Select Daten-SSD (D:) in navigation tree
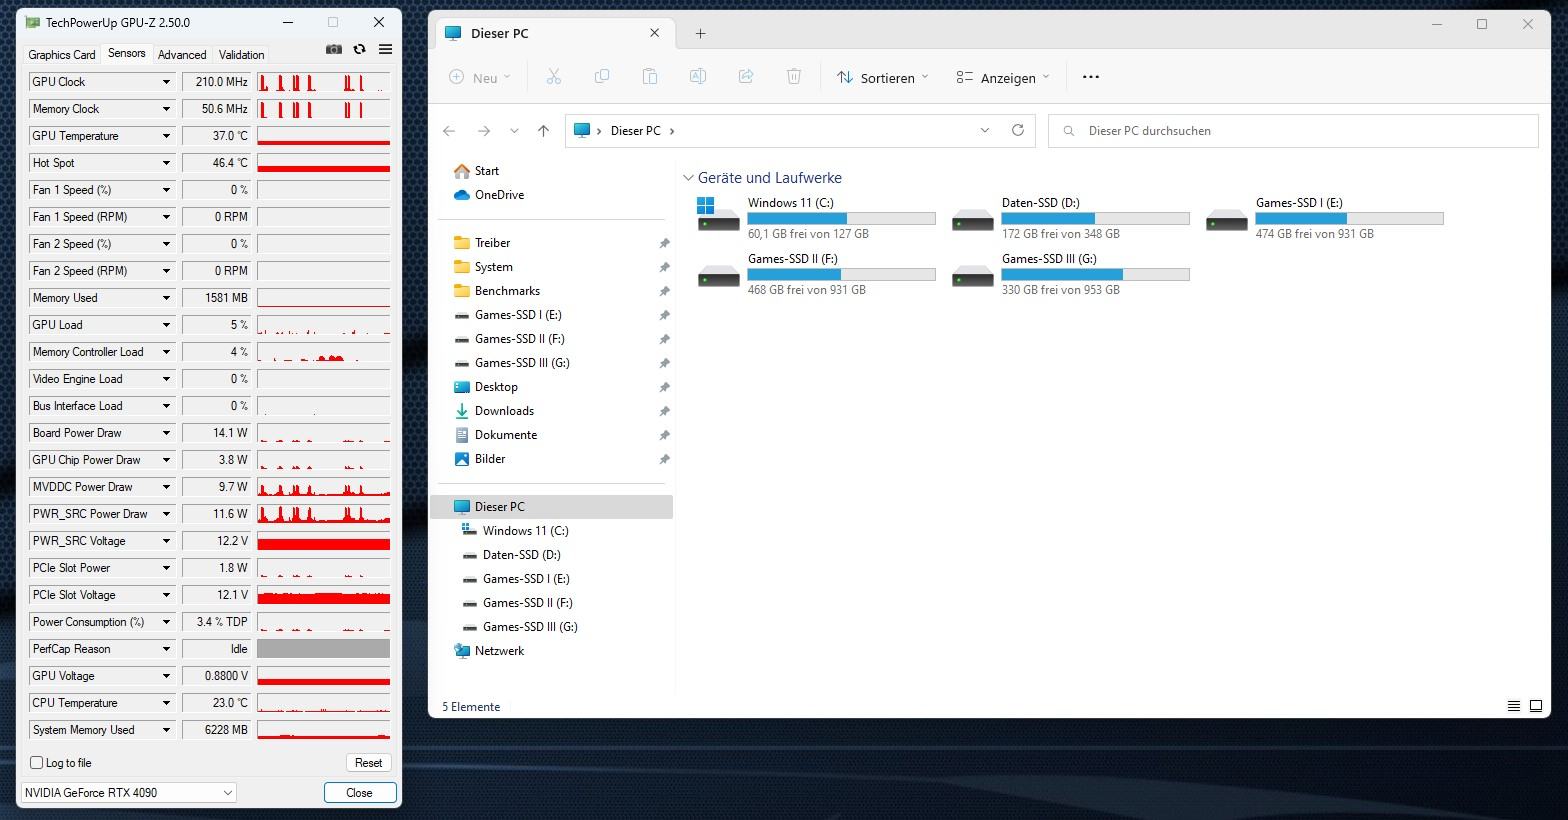Image resolution: width=1568 pixels, height=820 pixels. [x=511, y=555]
